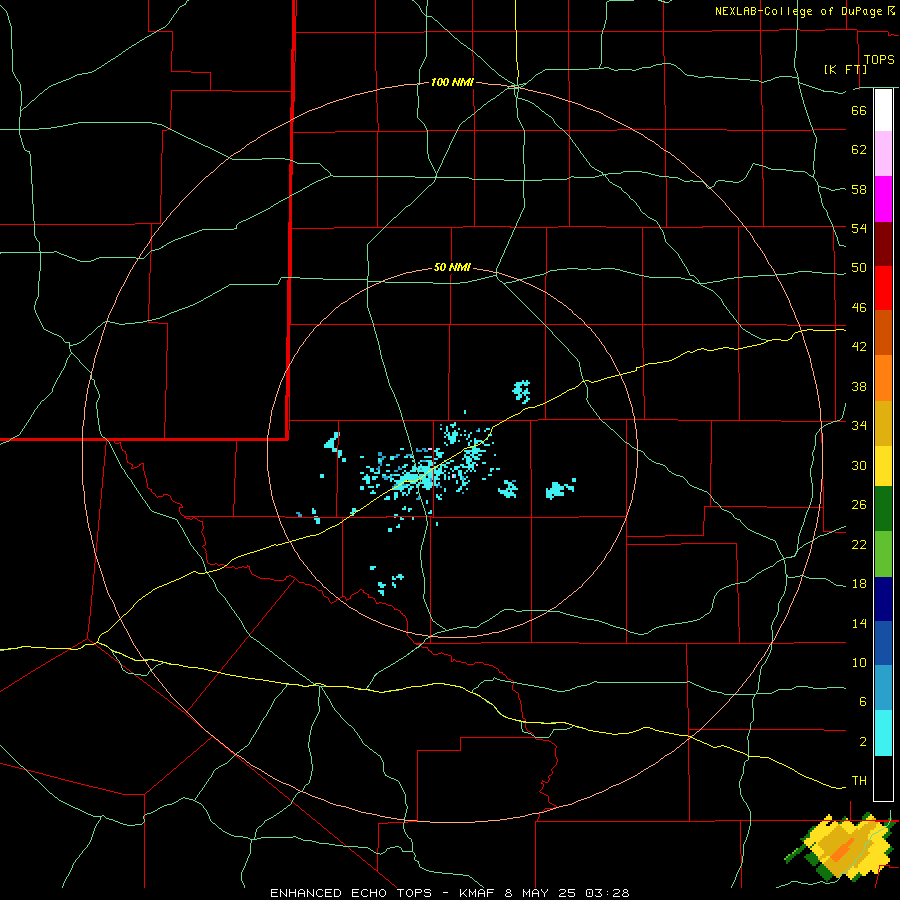Viewport: 900px width, 900px height.
Task: Click the ENHANCED ECHO TOPS product title
Action: tap(351, 893)
